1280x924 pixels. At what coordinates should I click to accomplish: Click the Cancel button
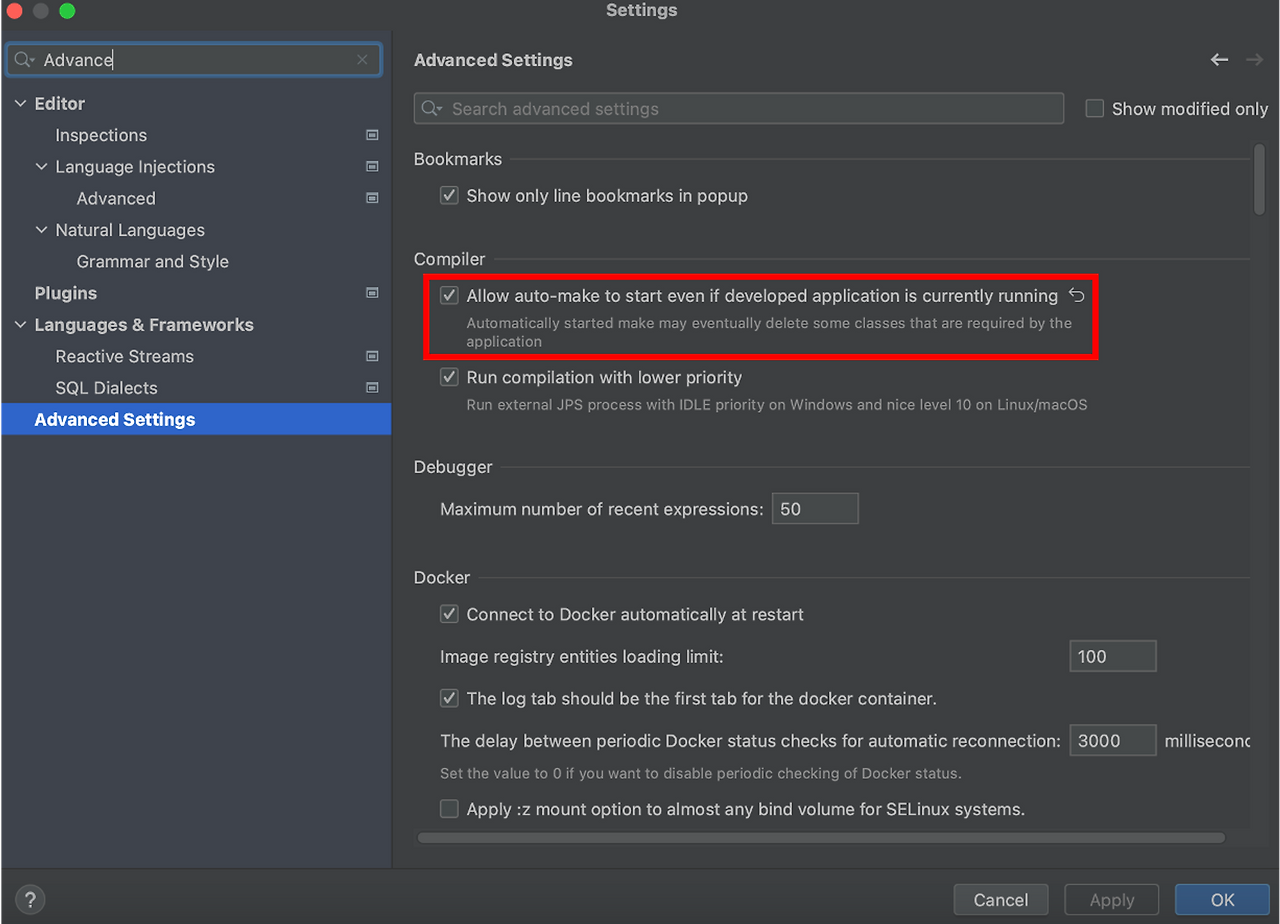click(x=1001, y=899)
